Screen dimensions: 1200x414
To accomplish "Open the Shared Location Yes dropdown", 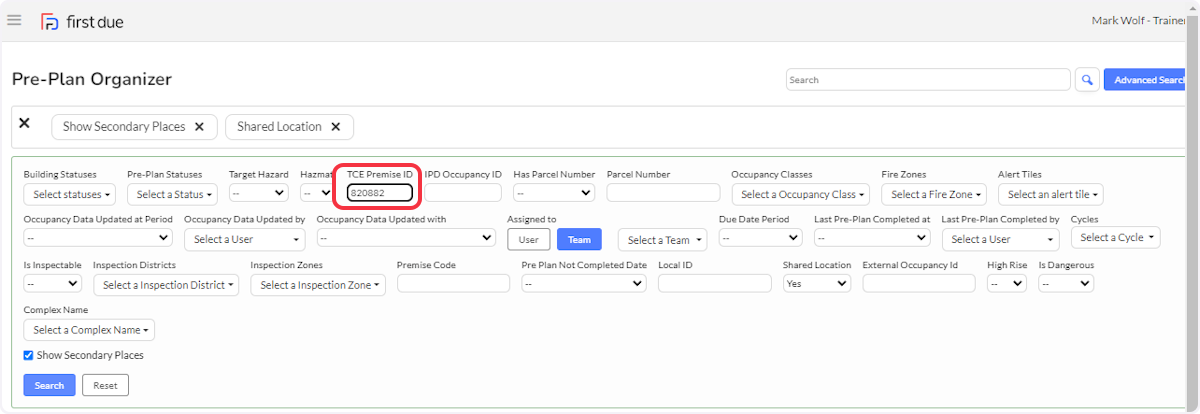I will click(817, 283).
